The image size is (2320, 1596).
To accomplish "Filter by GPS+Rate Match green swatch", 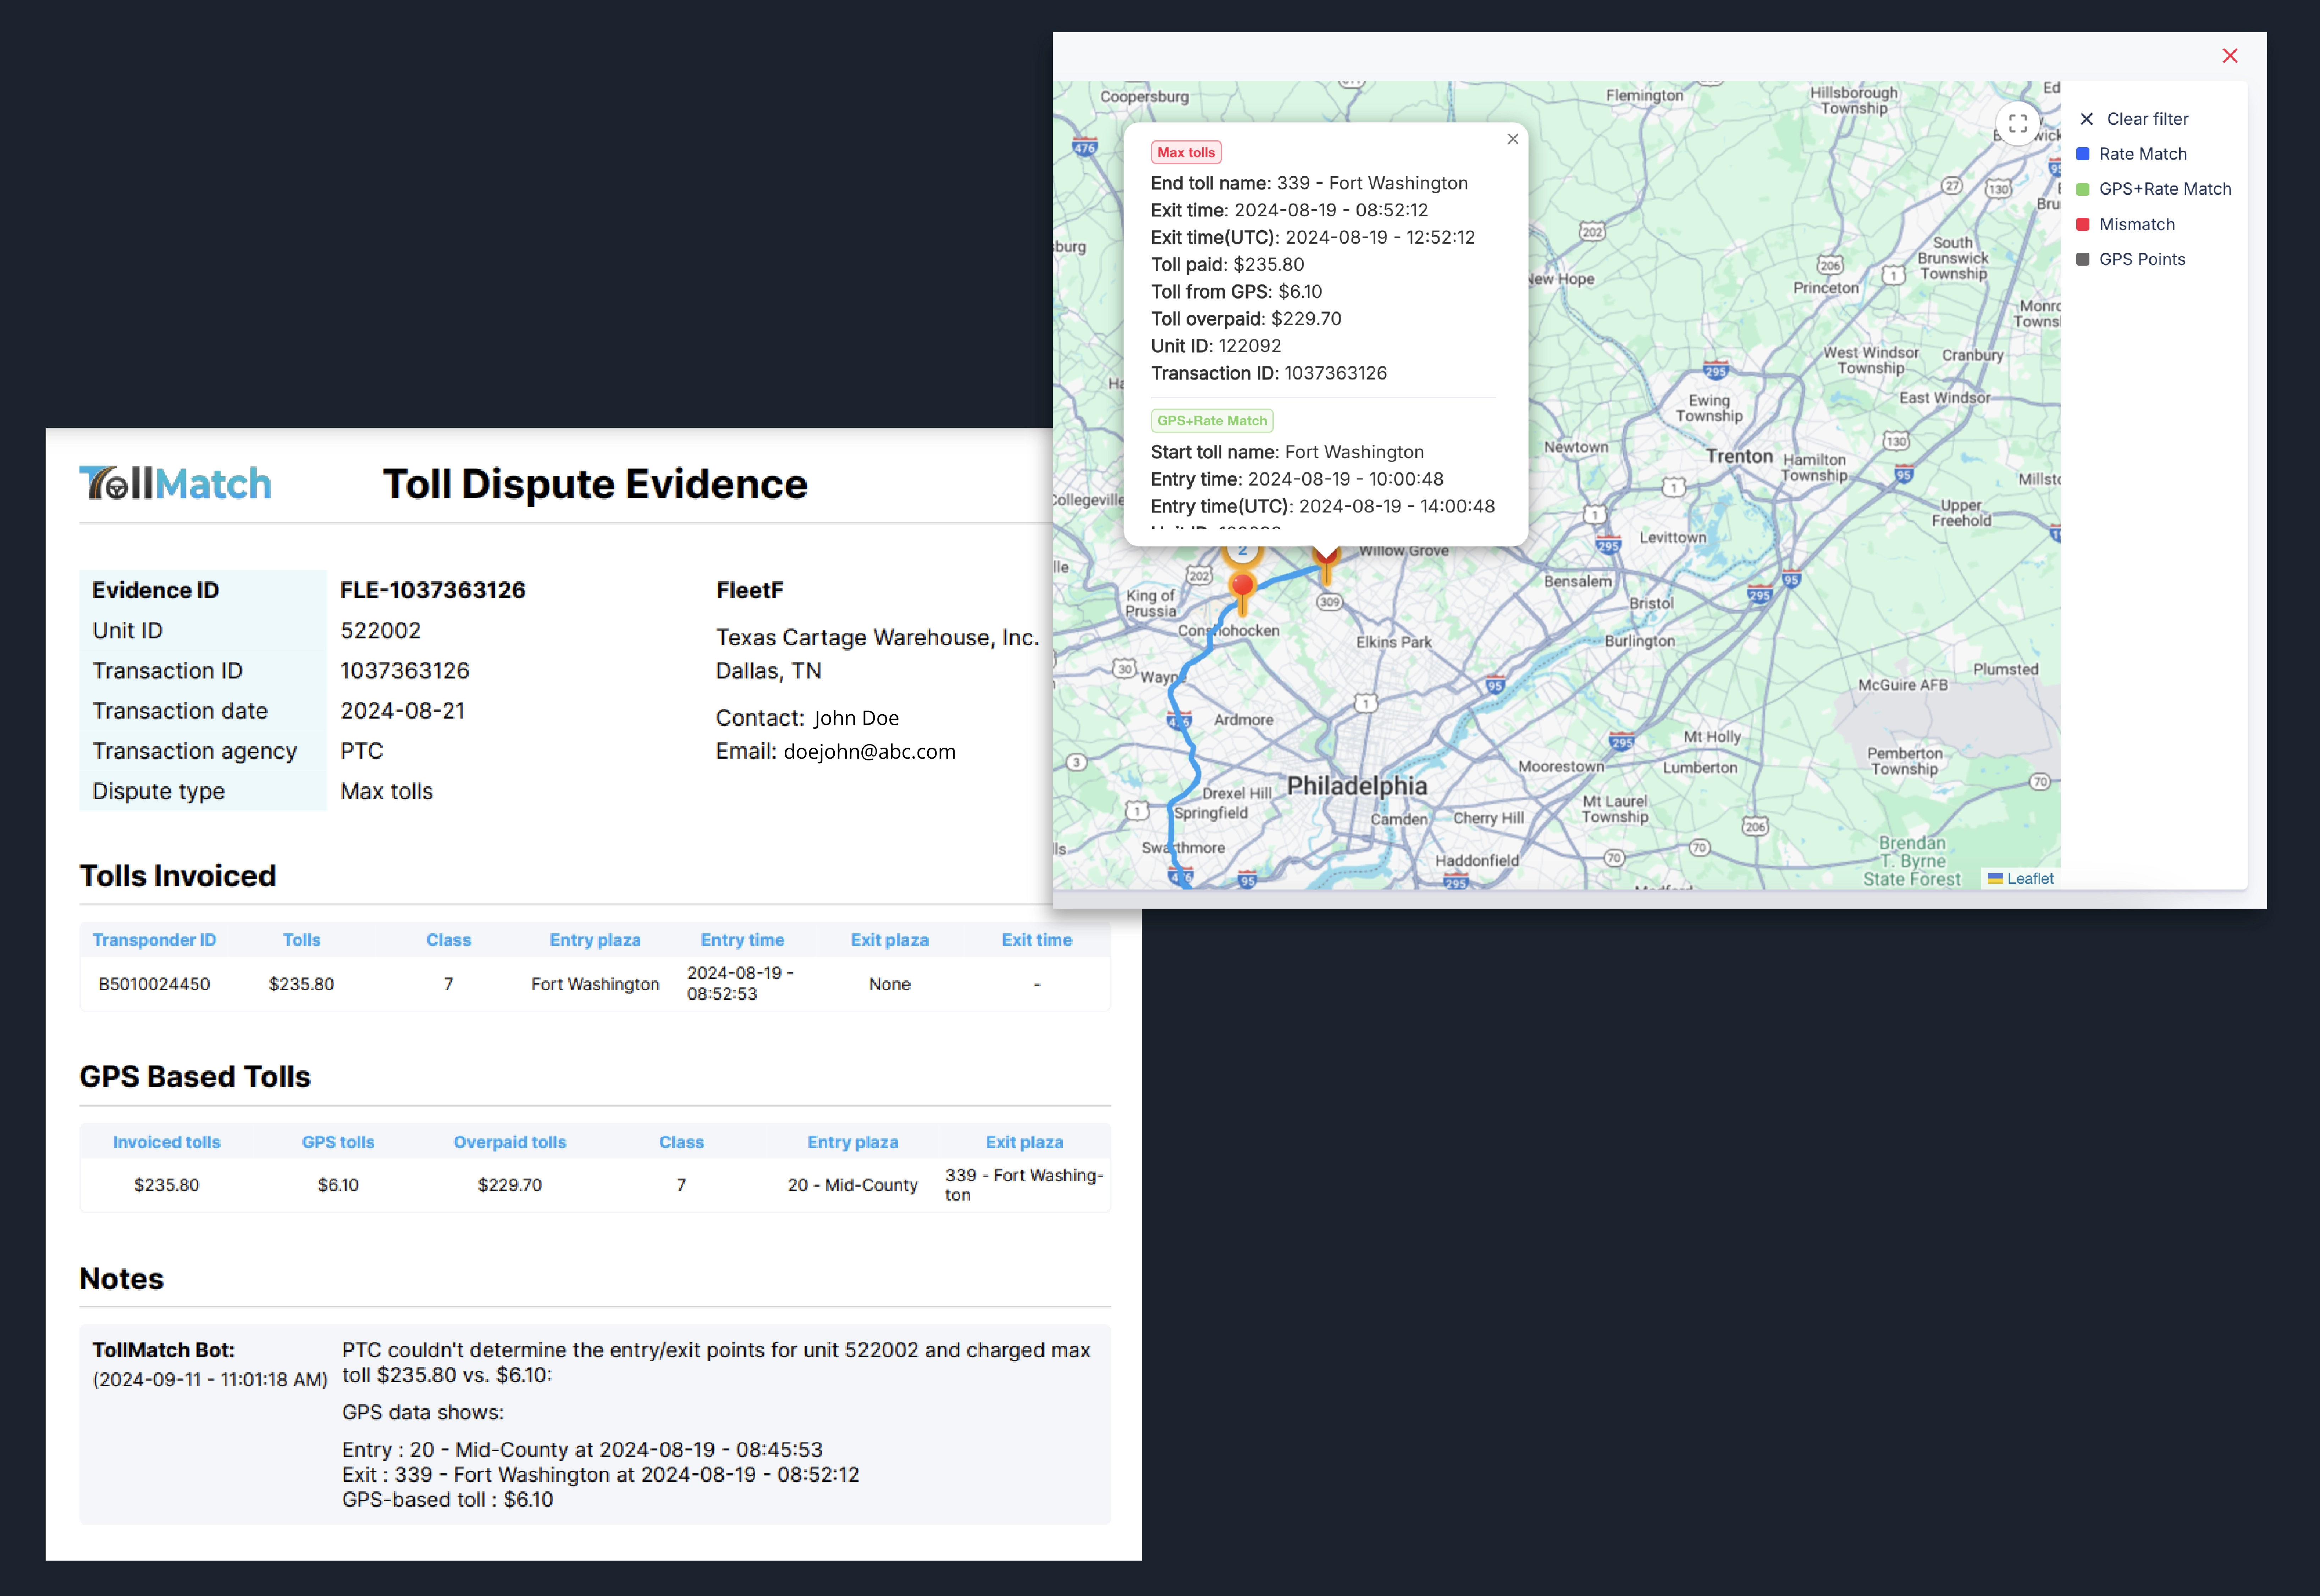I will tap(2083, 189).
